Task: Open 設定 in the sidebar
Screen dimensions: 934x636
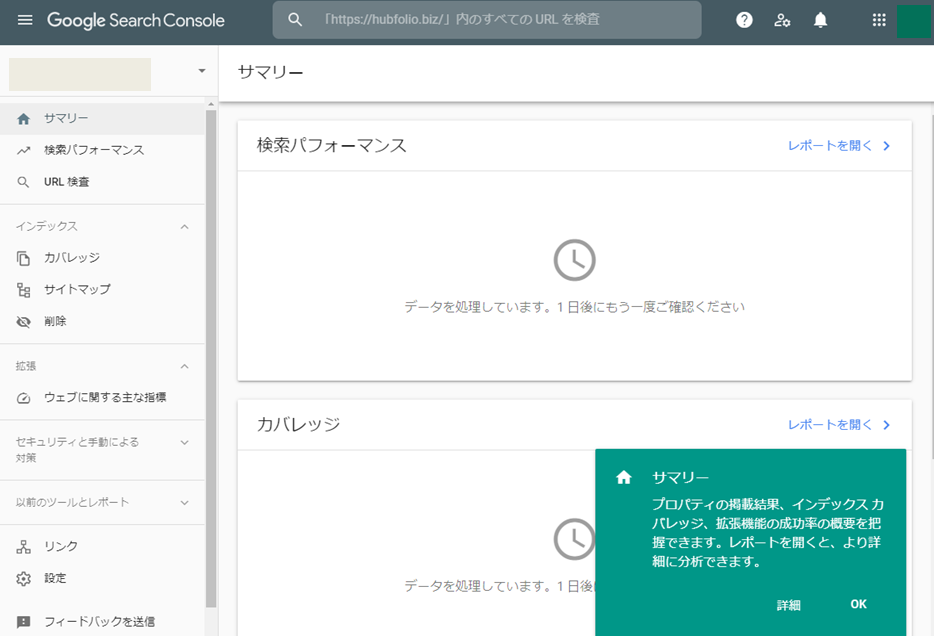Action: (x=102, y=578)
